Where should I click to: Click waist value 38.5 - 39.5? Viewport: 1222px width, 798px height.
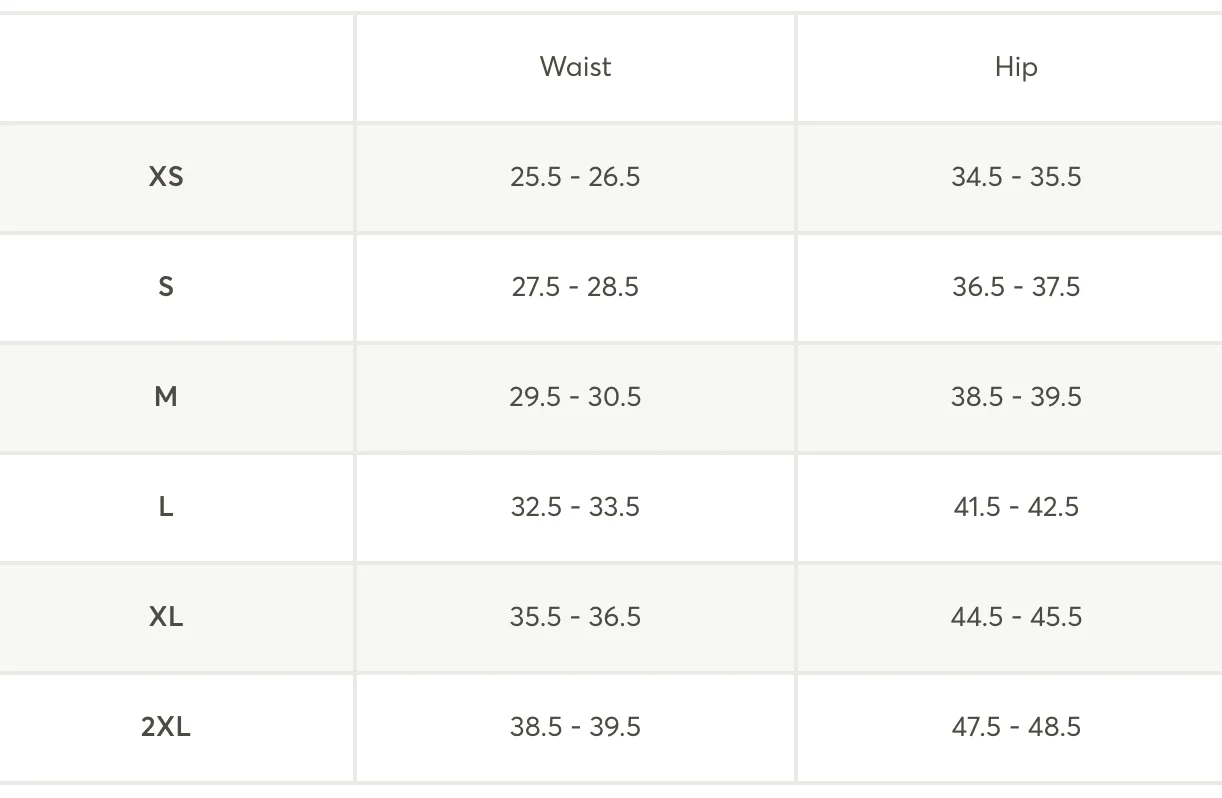[x=575, y=727]
